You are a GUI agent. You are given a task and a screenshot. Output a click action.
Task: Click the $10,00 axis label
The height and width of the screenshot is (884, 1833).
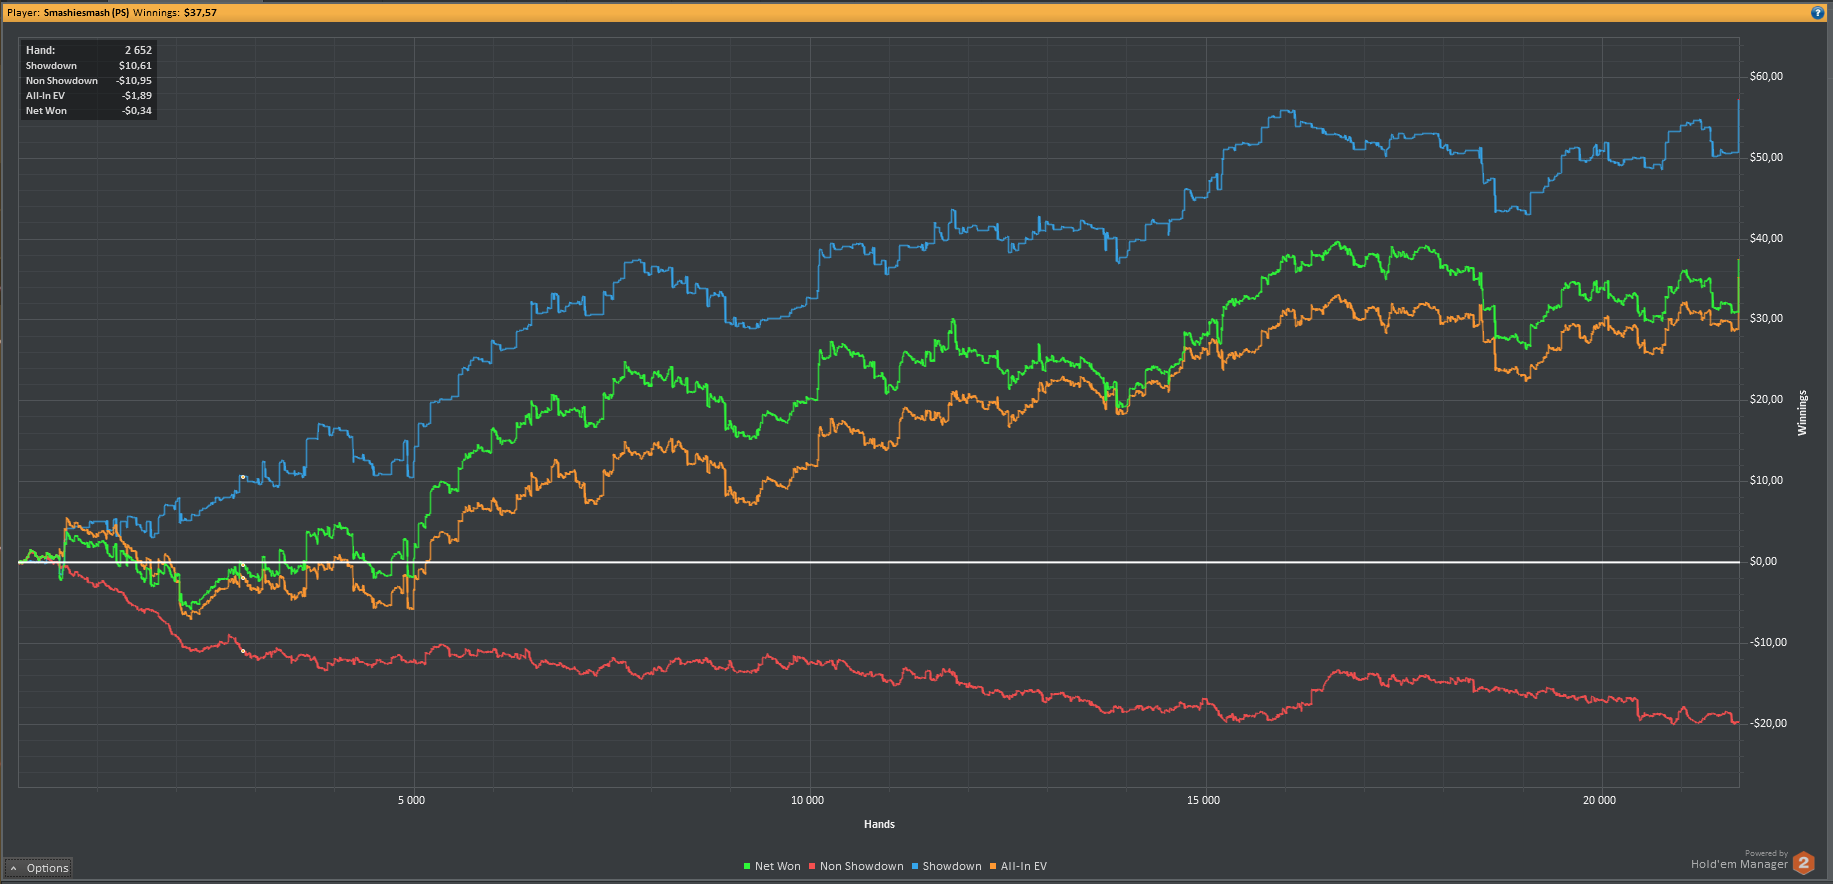coord(1766,480)
